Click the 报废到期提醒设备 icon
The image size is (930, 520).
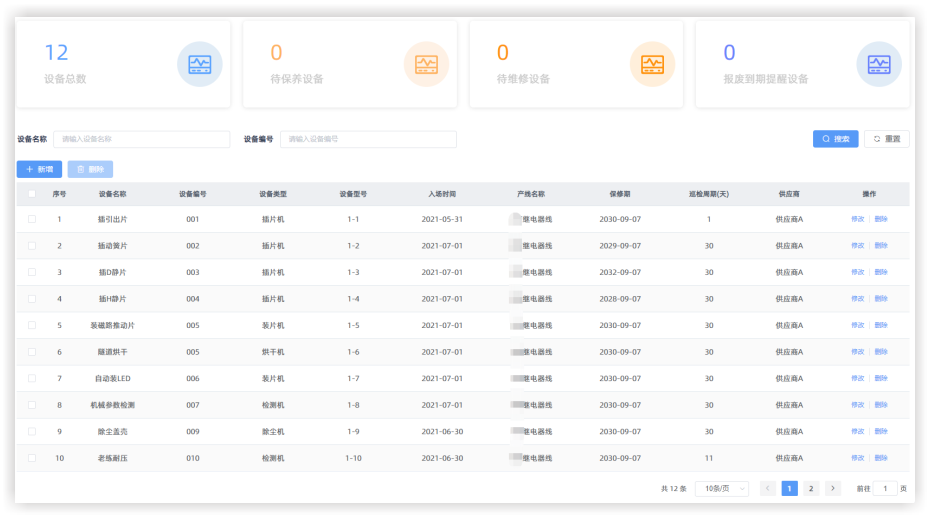tap(878, 64)
